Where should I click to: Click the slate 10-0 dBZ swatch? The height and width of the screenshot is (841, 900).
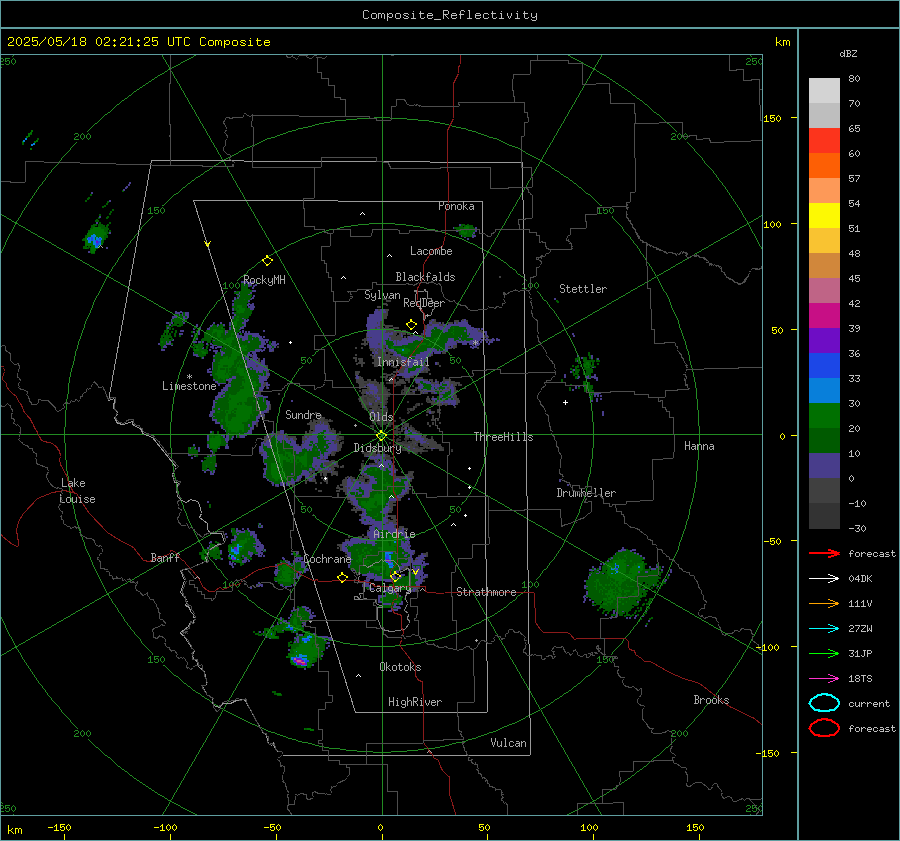(x=824, y=466)
